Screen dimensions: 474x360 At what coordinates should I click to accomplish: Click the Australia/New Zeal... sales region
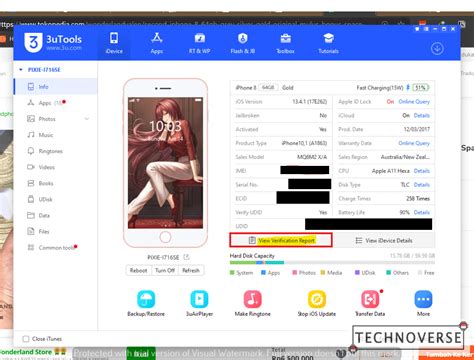coord(405,157)
